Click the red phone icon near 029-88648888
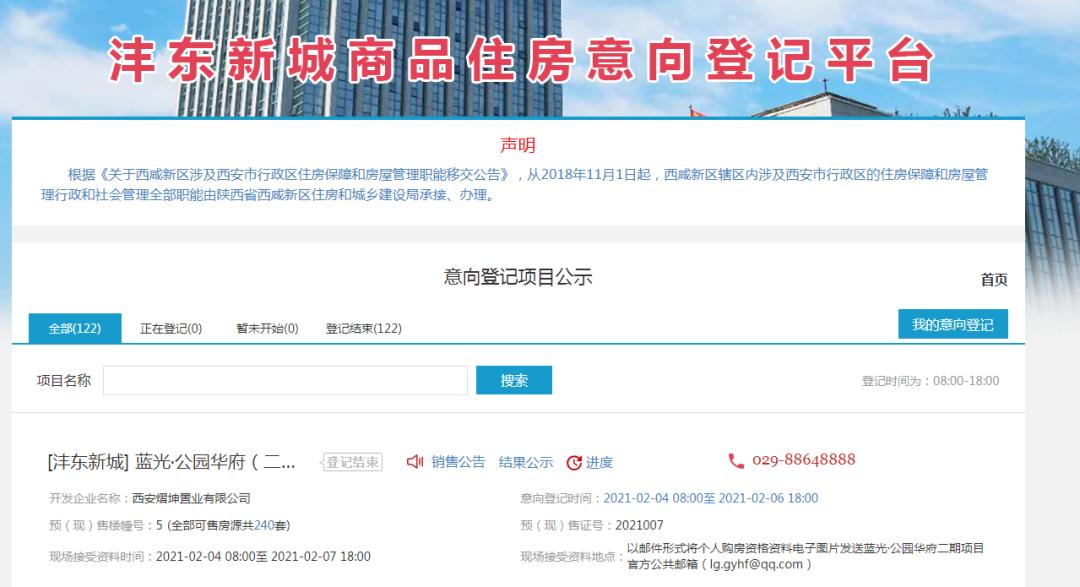 coord(737,461)
